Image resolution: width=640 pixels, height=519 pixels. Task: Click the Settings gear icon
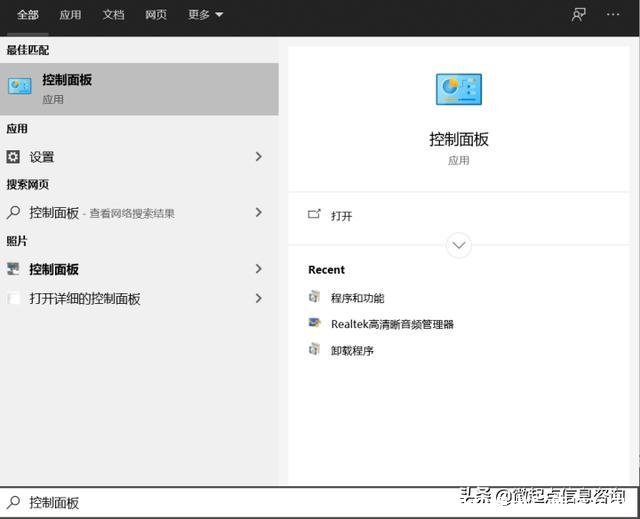coord(13,157)
